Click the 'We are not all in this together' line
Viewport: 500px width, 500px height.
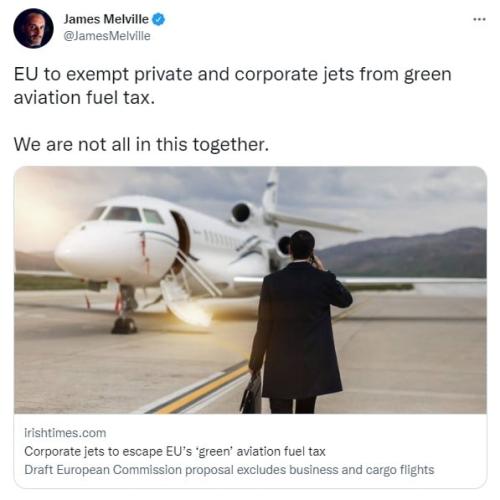click(x=141, y=144)
